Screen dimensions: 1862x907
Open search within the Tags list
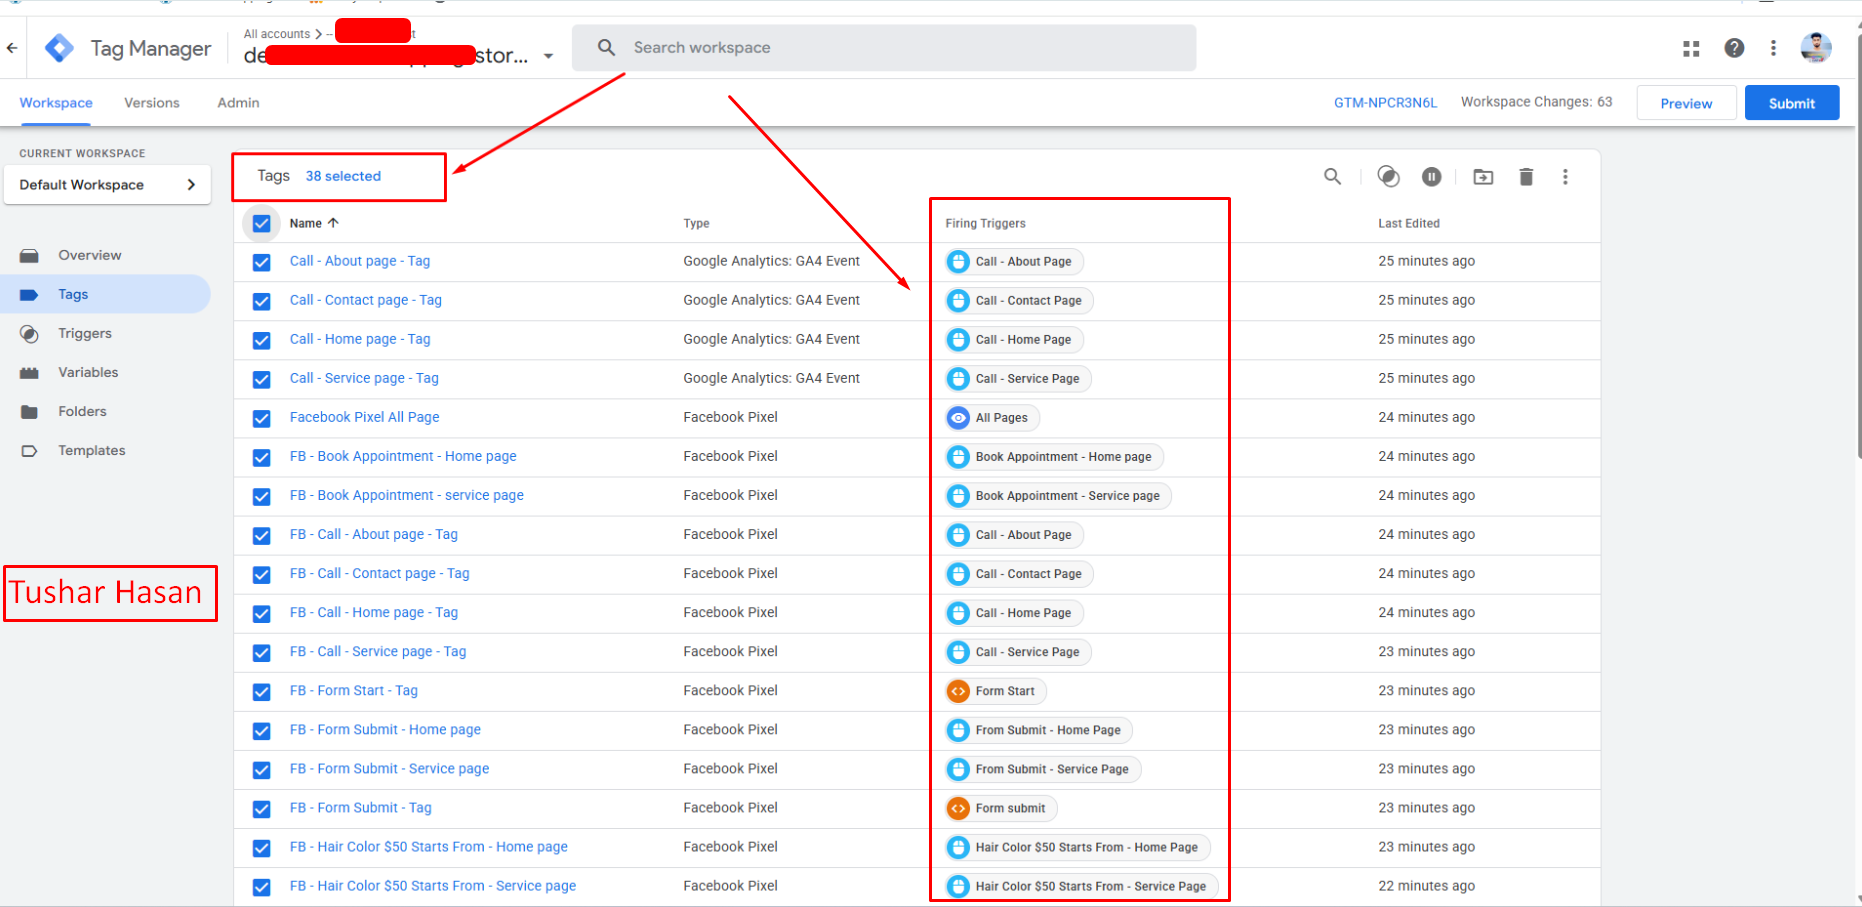point(1333,176)
